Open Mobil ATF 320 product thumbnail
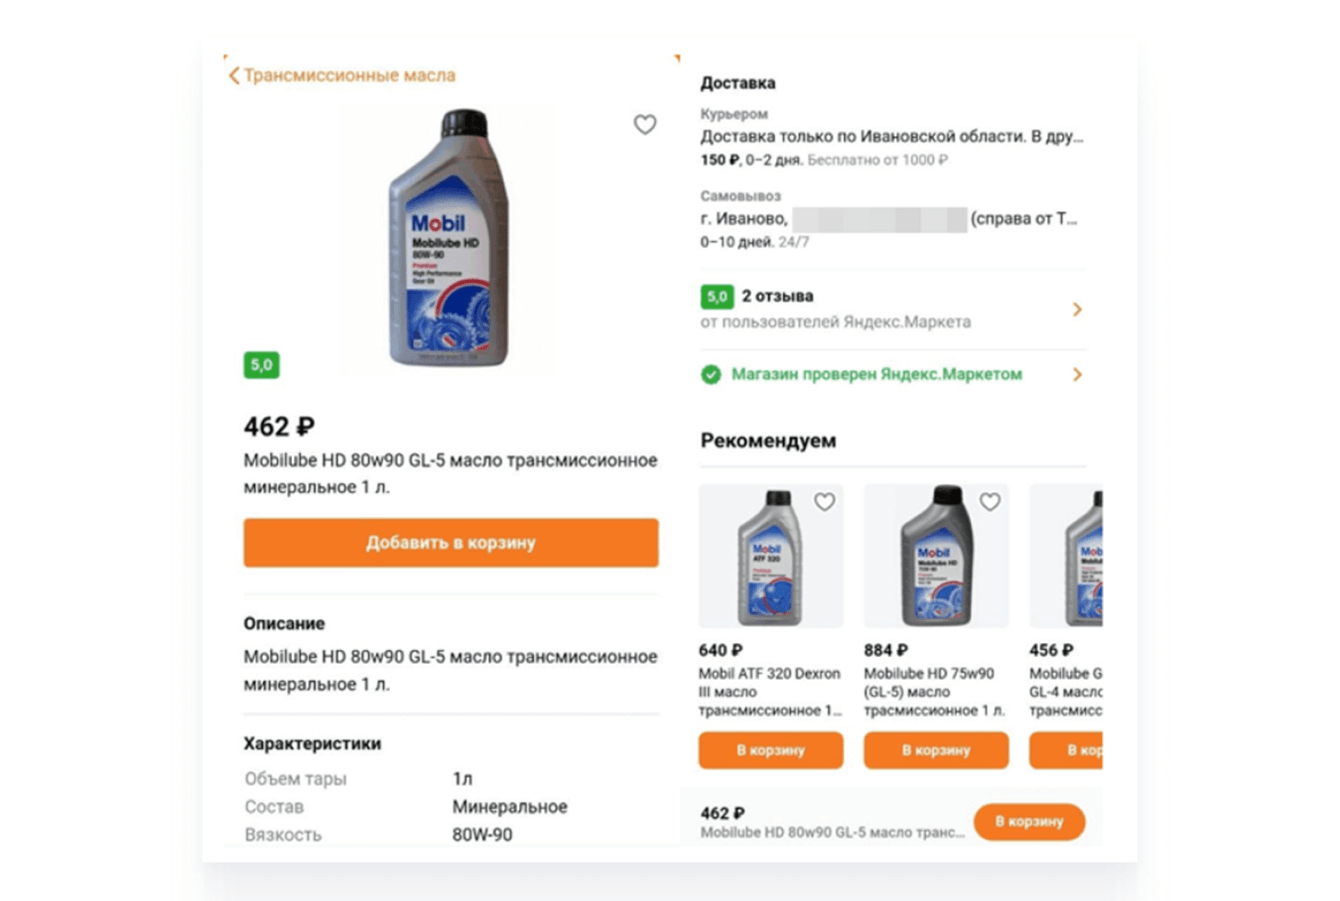 (770, 557)
